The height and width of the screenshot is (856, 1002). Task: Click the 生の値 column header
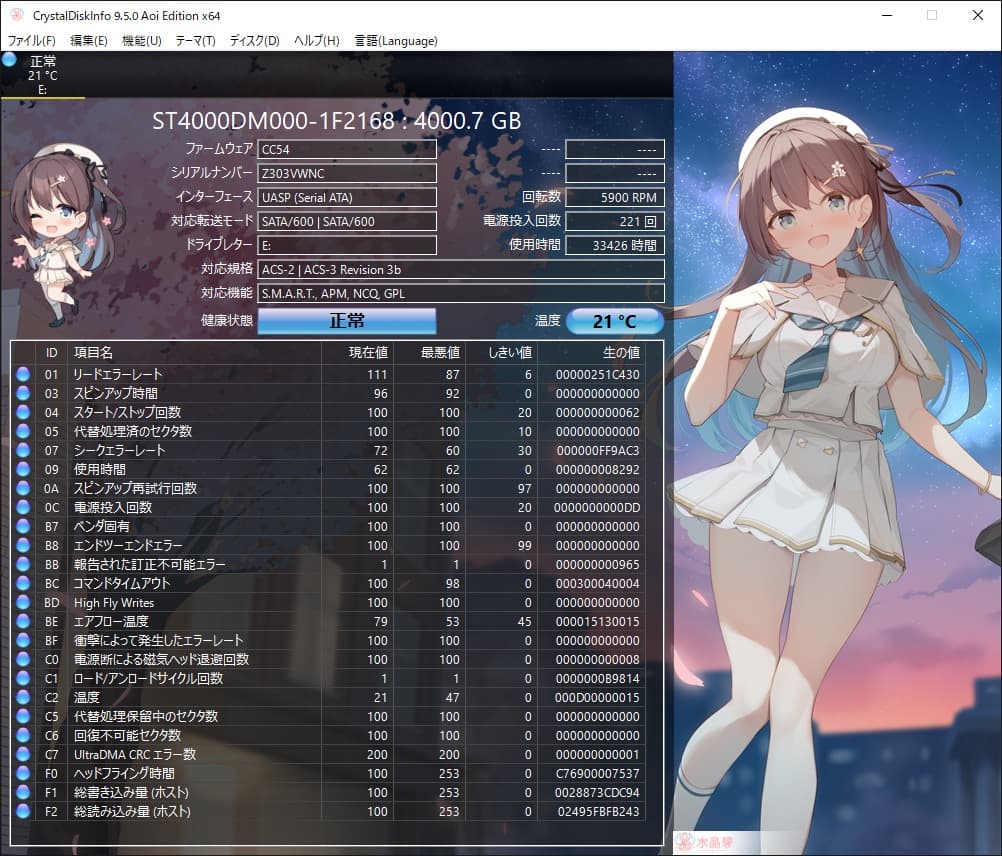click(x=620, y=353)
